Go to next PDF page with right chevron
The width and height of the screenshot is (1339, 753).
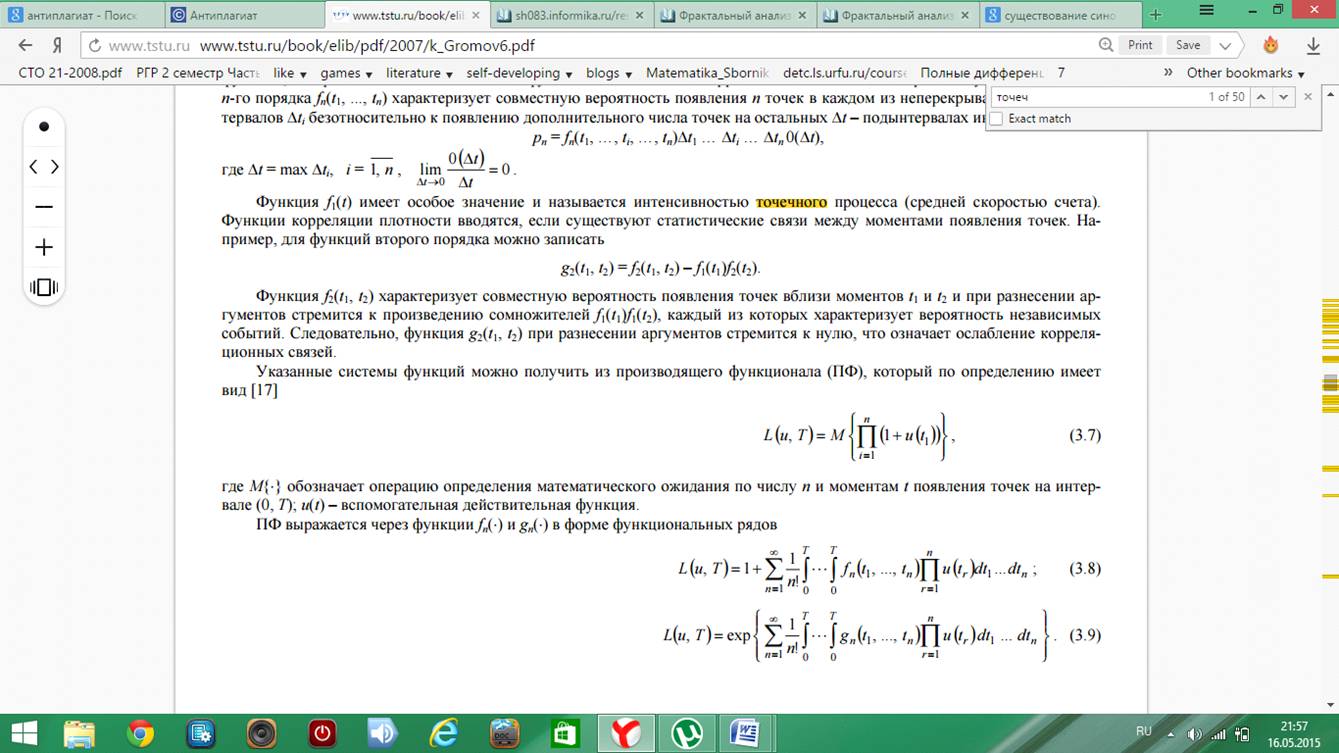pos(55,167)
